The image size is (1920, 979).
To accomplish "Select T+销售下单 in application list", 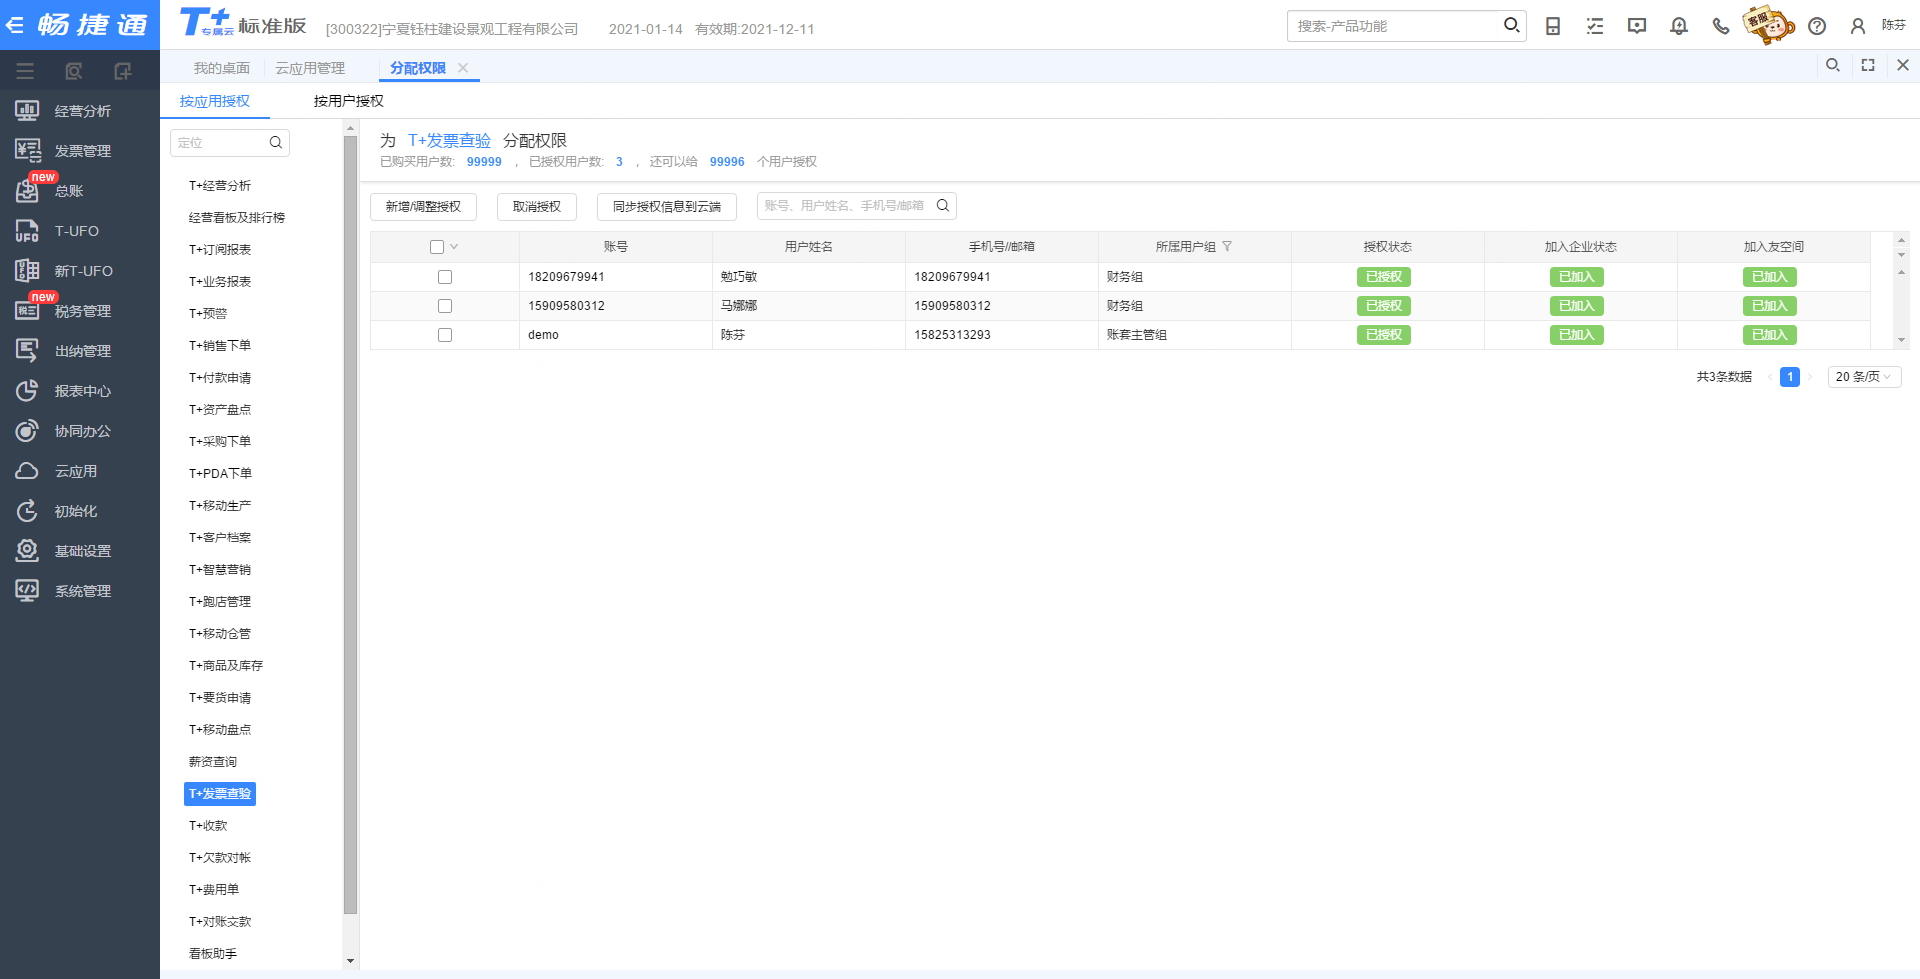I will coord(220,346).
